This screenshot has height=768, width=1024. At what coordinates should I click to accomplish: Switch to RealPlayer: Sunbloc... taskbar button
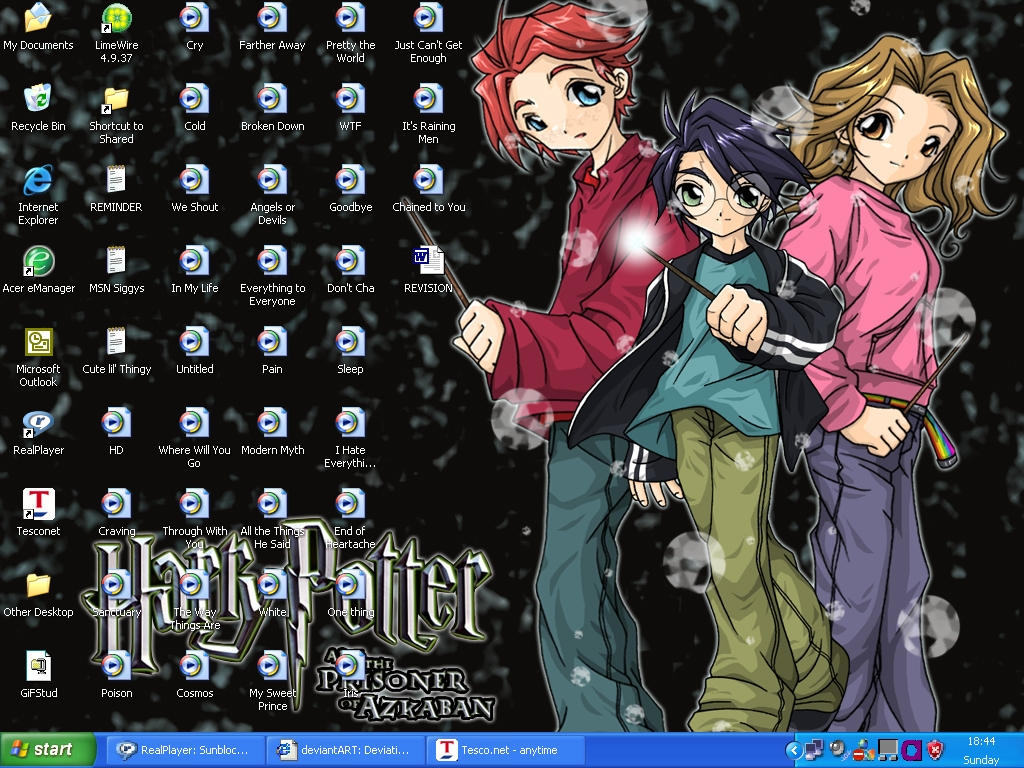(x=185, y=750)
